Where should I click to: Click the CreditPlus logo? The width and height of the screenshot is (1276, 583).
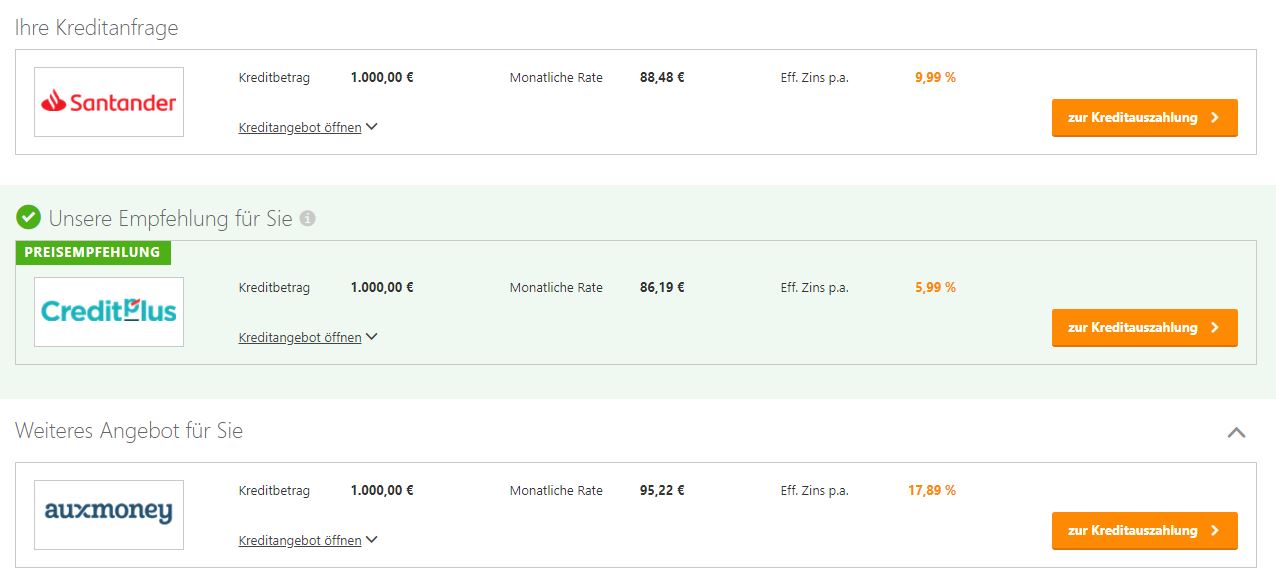point(109,312)
